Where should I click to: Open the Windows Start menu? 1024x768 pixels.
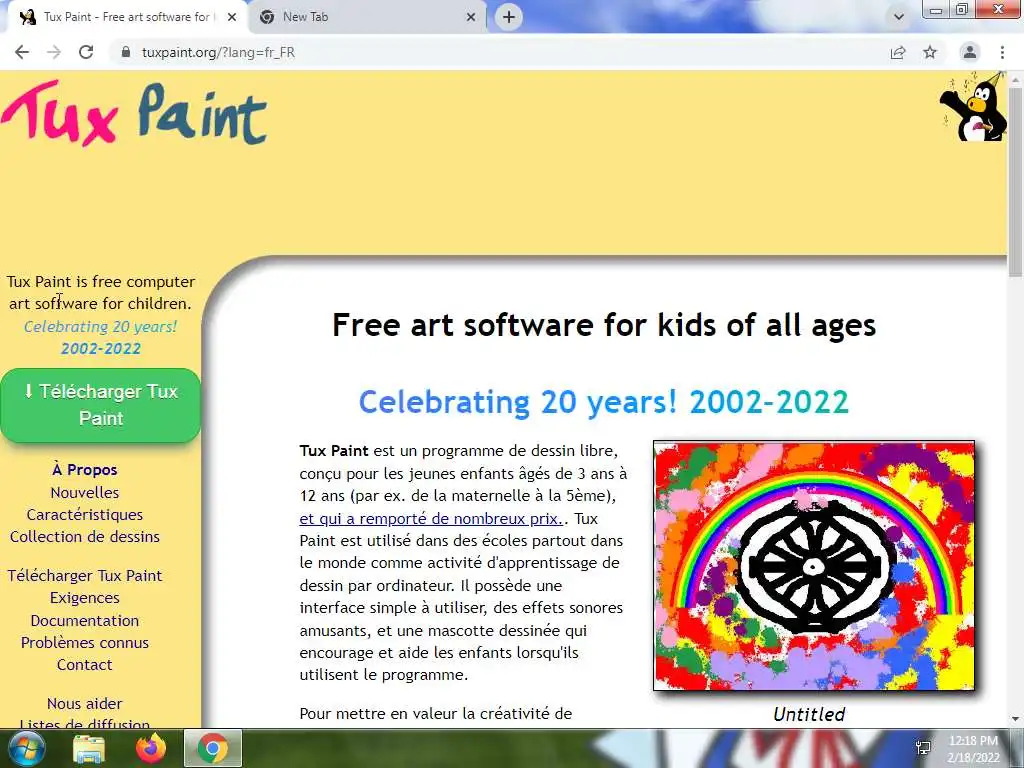tap(26, 748)
